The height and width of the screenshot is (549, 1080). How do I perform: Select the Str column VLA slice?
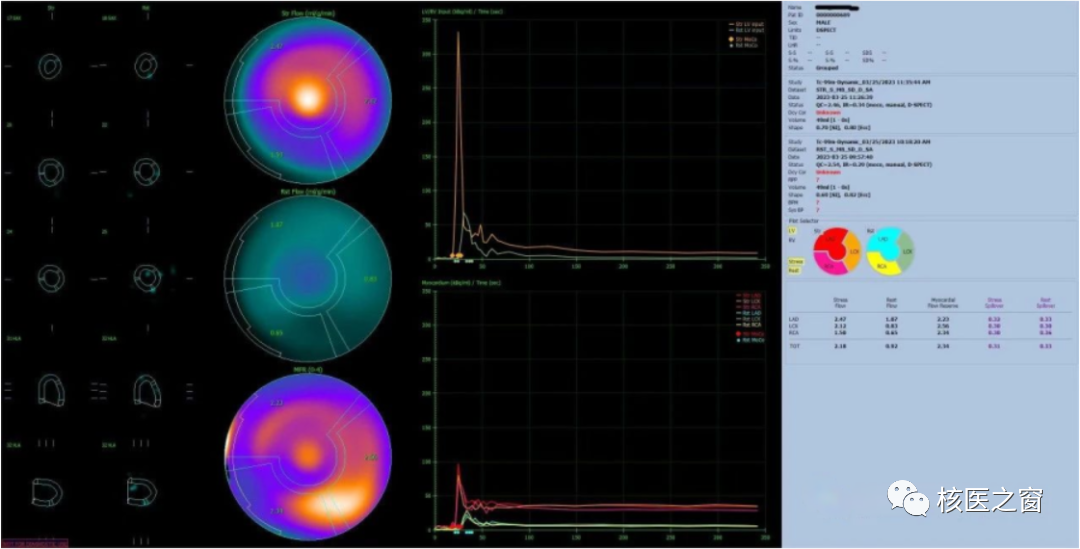tap(48, 491)
